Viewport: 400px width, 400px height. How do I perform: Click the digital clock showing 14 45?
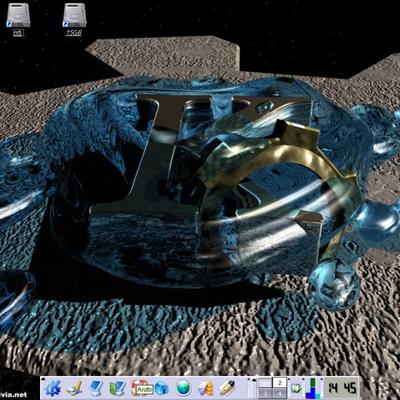(342, 388)
